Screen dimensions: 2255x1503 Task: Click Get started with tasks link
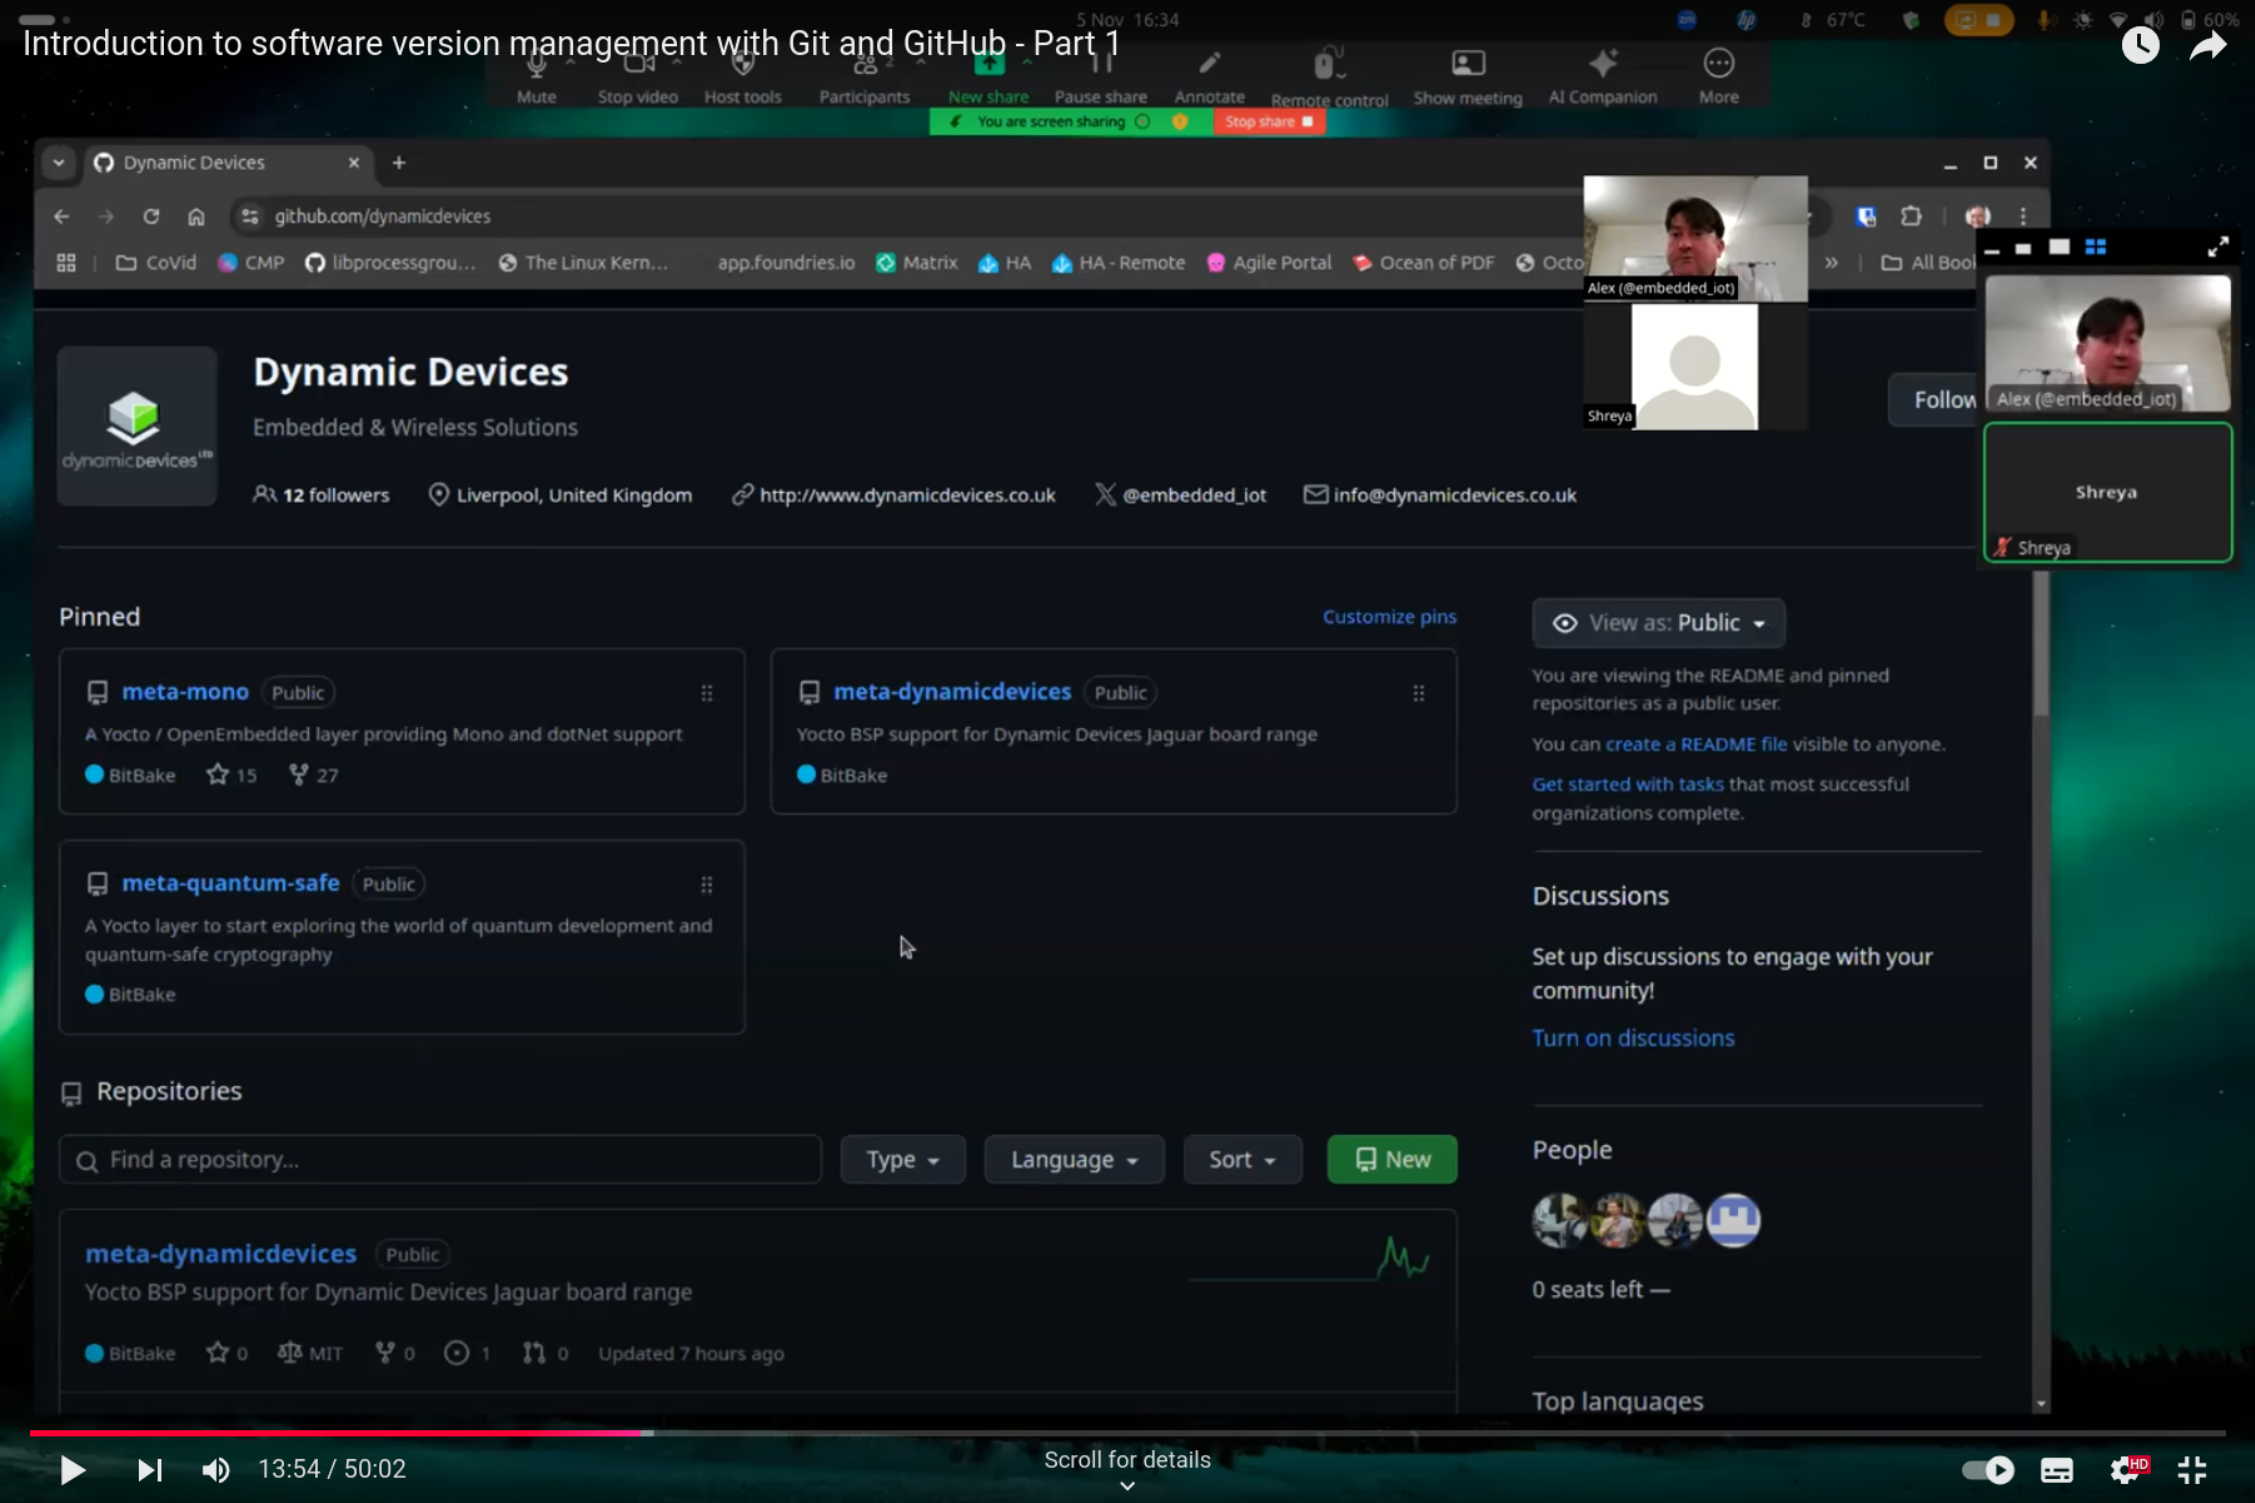pyautogui.click(x=1627, y=785)
